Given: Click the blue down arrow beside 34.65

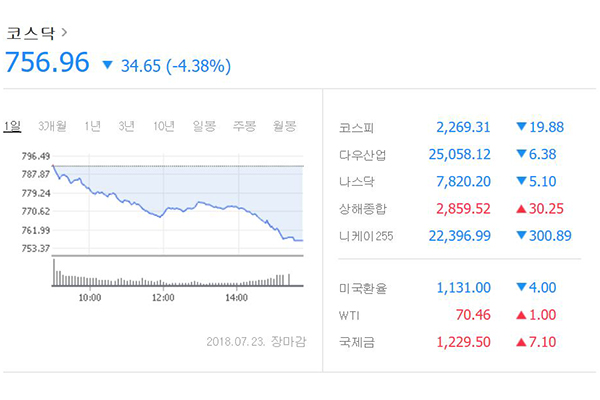Looking at the screenshot, I should 108,66.
